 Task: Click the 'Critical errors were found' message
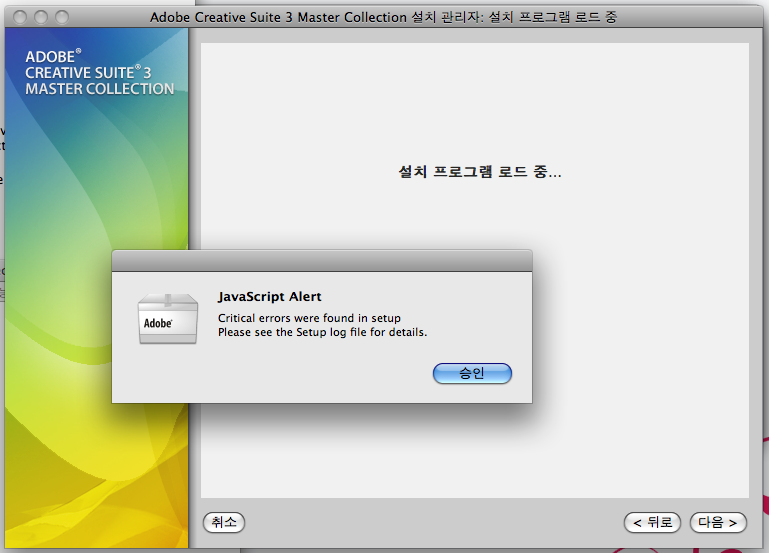[309, 317]
